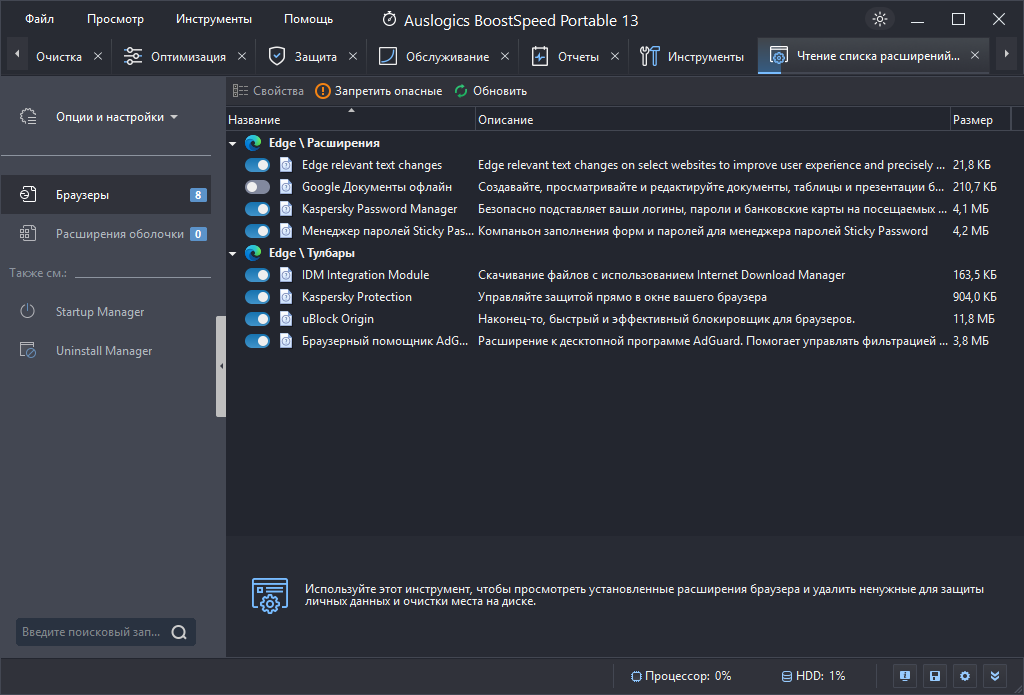Viewport: 1024px width, 695px height.
Task: Collapse the Edge \ Расширения group
Action: (x=232, y=143)
